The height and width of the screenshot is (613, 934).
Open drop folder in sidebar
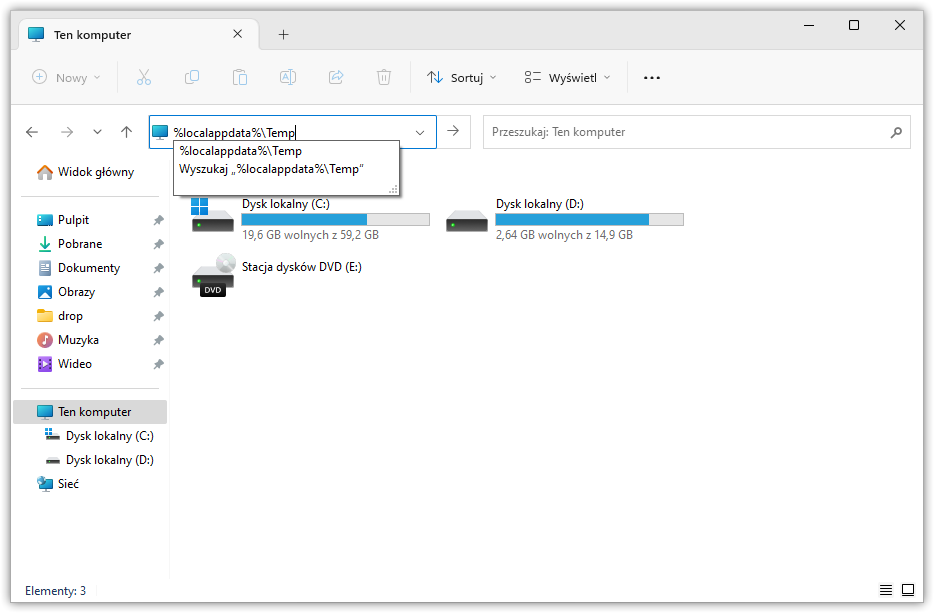[60, 316]
